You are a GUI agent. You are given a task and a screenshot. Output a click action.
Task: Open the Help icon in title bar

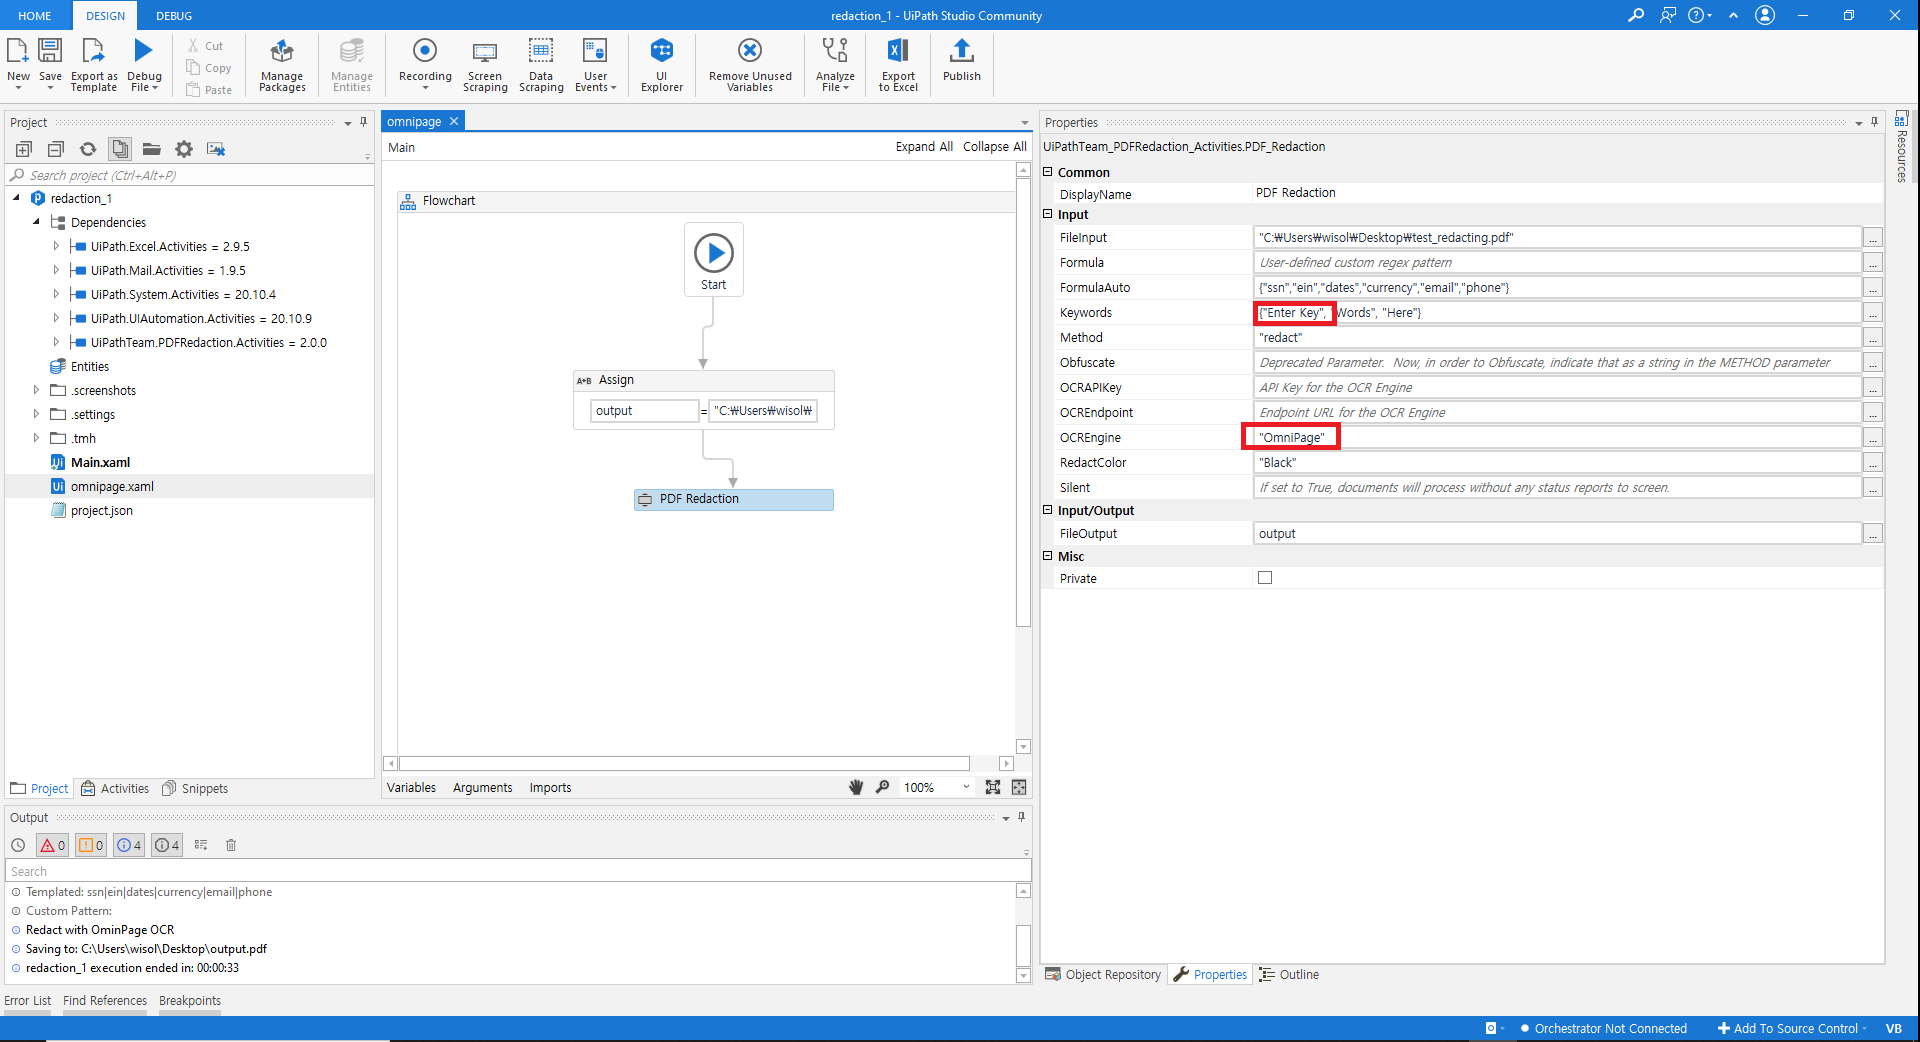(1699, 15)
